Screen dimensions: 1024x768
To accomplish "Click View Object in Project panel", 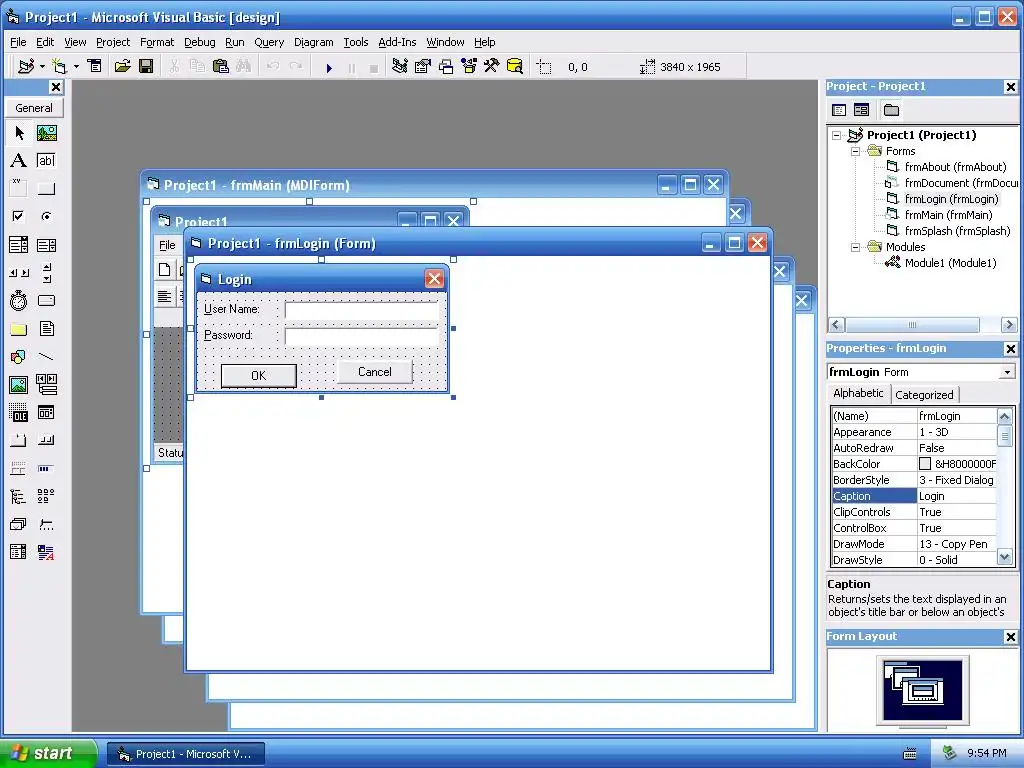I will pos(862,110).
